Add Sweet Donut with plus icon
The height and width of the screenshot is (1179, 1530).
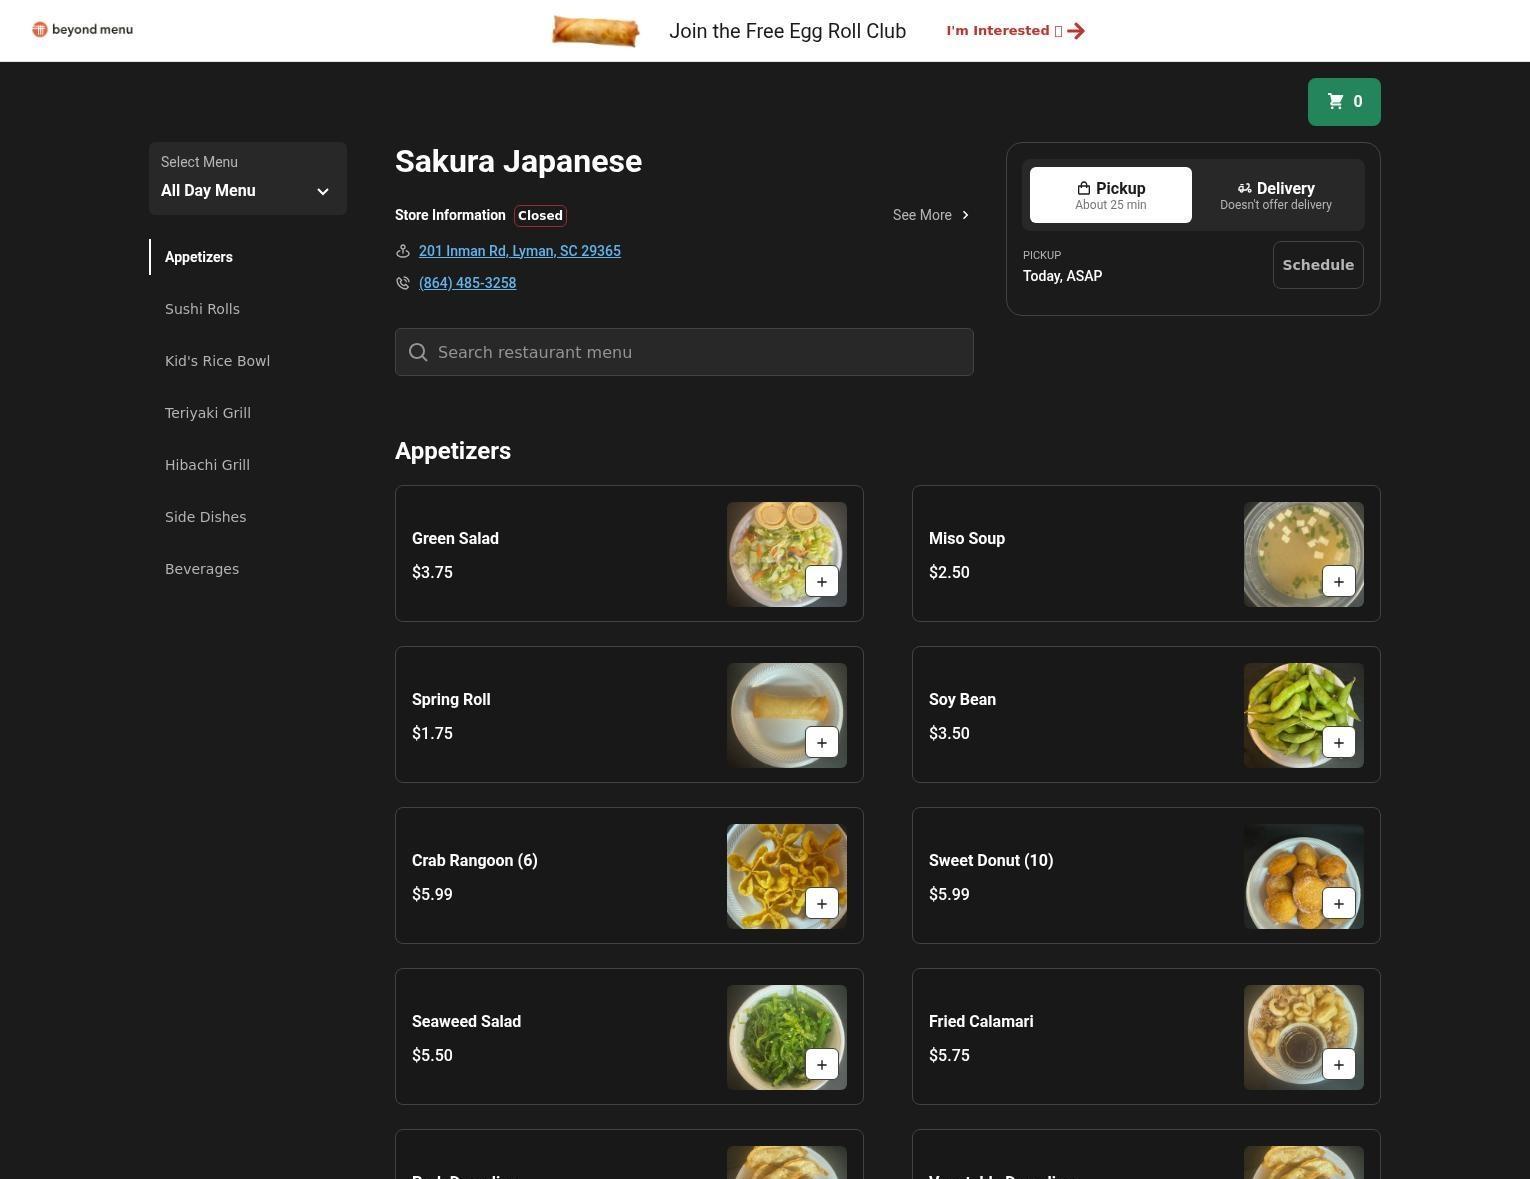click(1338, 904)
